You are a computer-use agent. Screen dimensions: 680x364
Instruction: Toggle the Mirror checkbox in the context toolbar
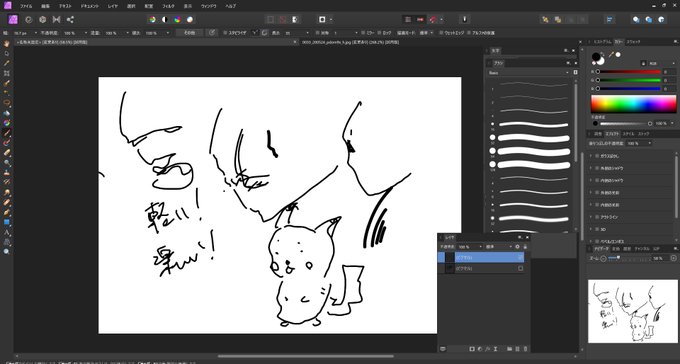click(x=363, y=33)
